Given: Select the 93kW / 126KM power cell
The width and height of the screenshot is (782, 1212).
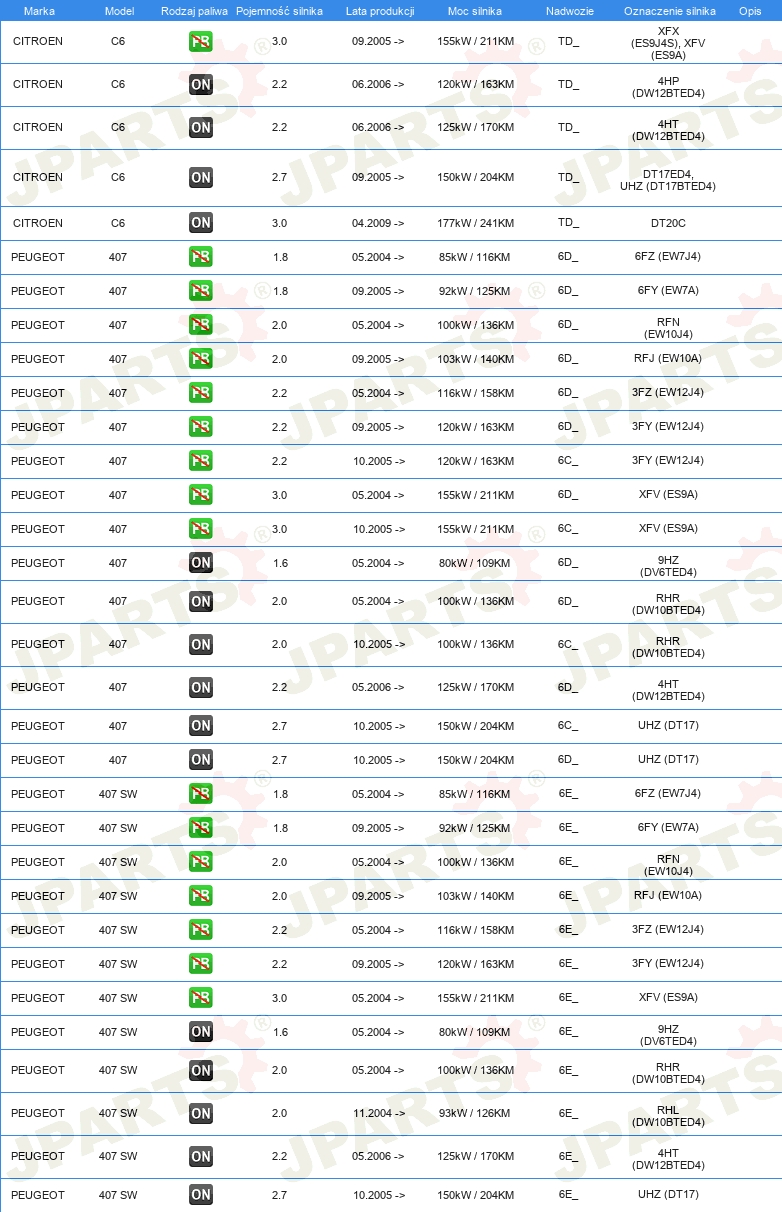Looking at the screenshot, I should [x=474, y=1113].
